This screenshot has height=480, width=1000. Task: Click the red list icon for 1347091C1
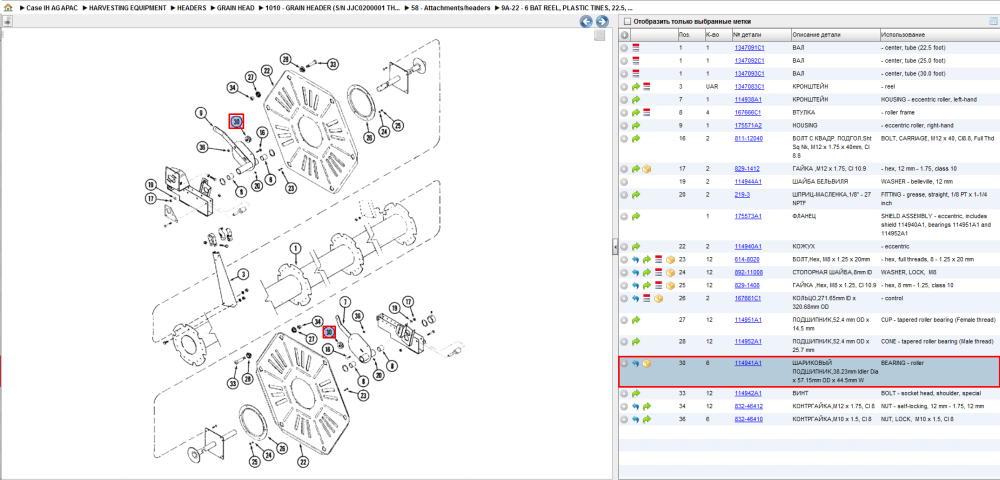click(636, 48)
